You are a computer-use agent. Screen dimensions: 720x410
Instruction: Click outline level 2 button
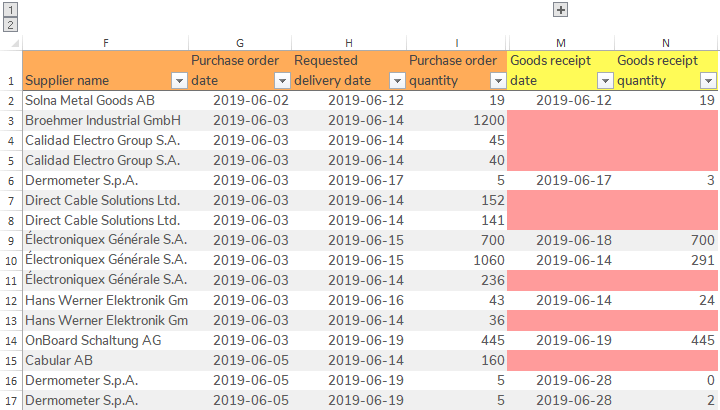[x=10, y=24]
